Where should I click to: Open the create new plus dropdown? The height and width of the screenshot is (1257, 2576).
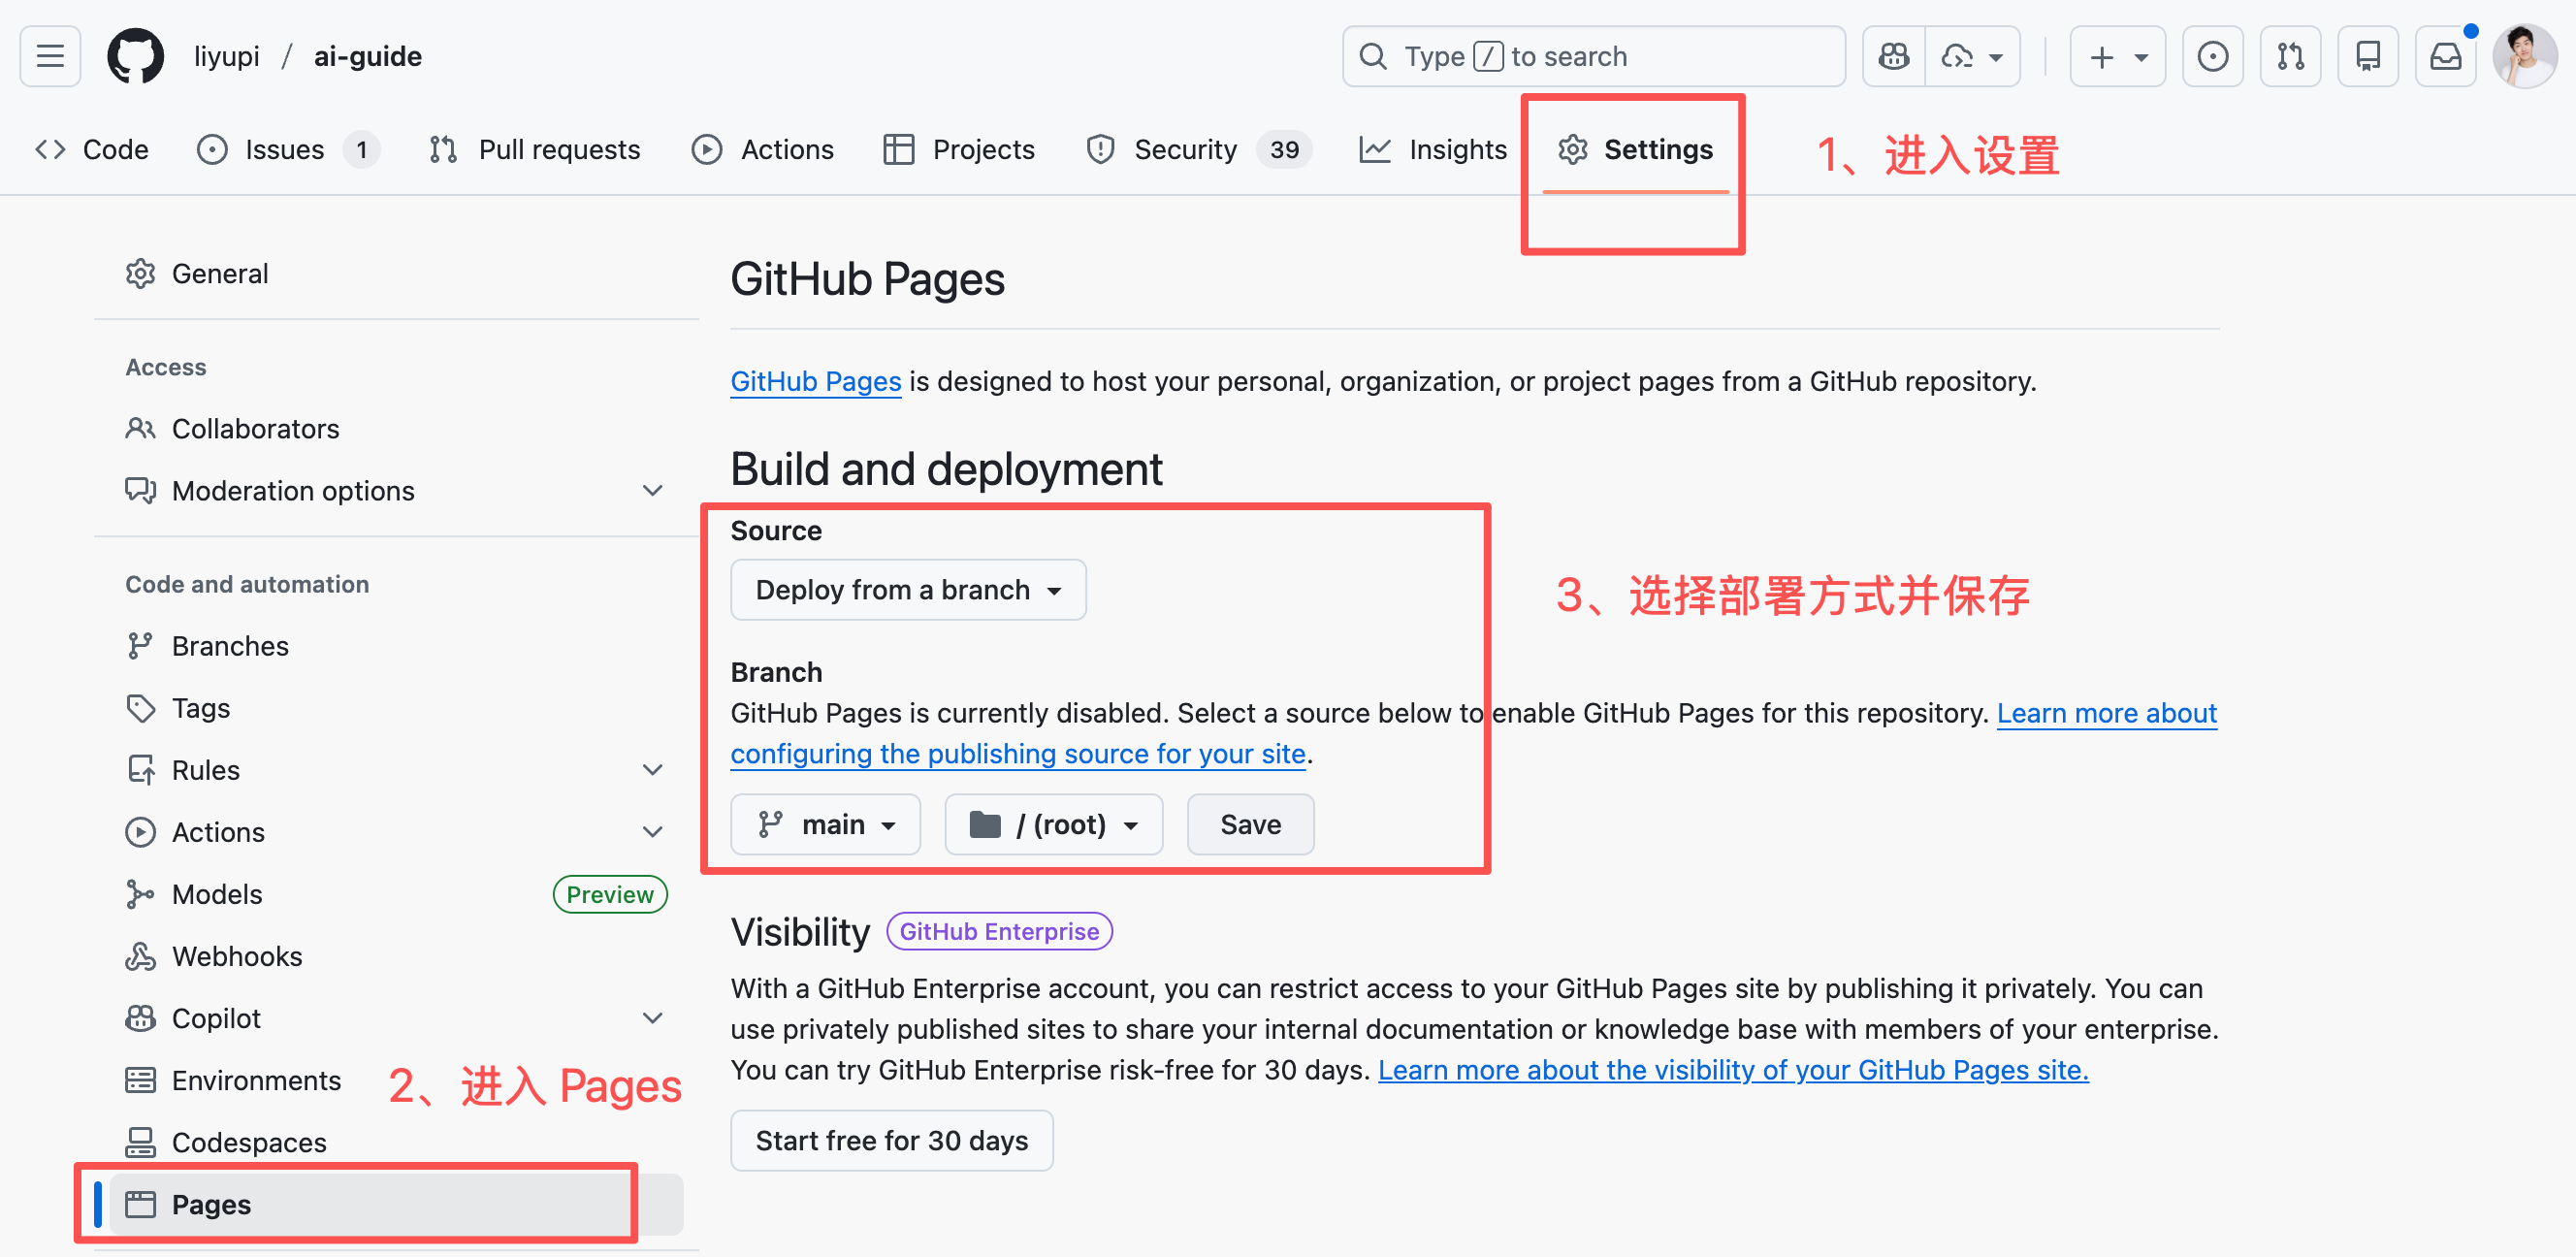tap(2117, 56)
